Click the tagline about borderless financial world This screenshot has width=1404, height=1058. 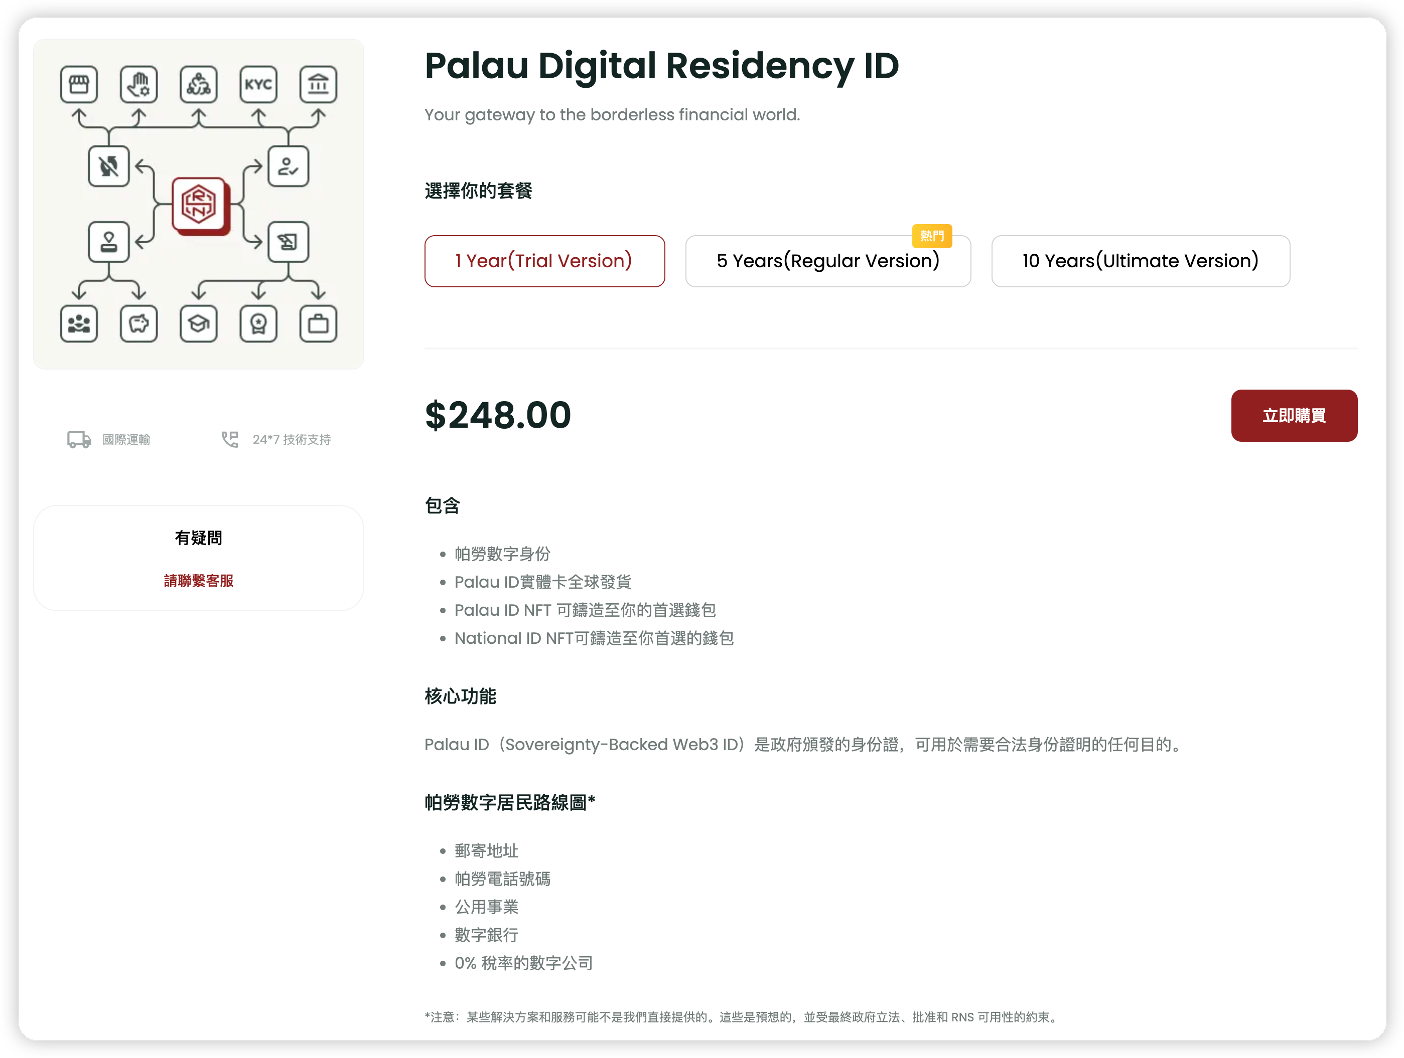click(612, 115)
